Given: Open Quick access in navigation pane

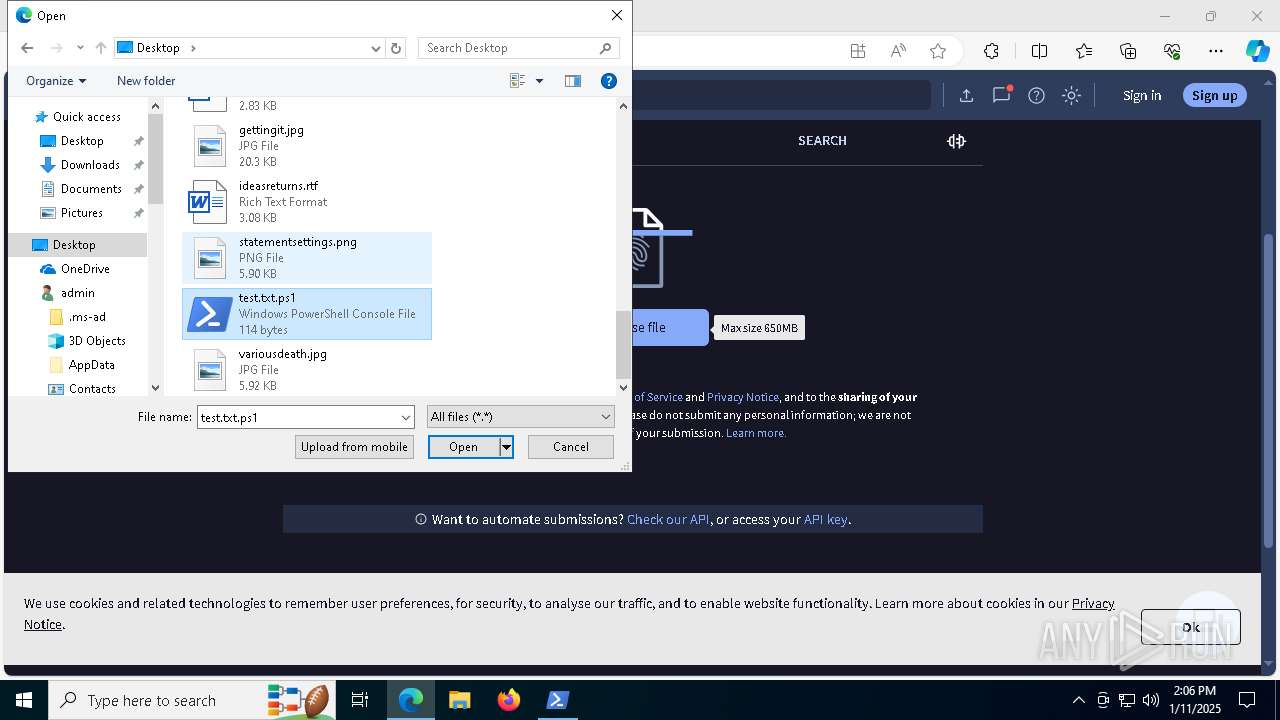Looking at the screenshot, I should click(86, 117).
